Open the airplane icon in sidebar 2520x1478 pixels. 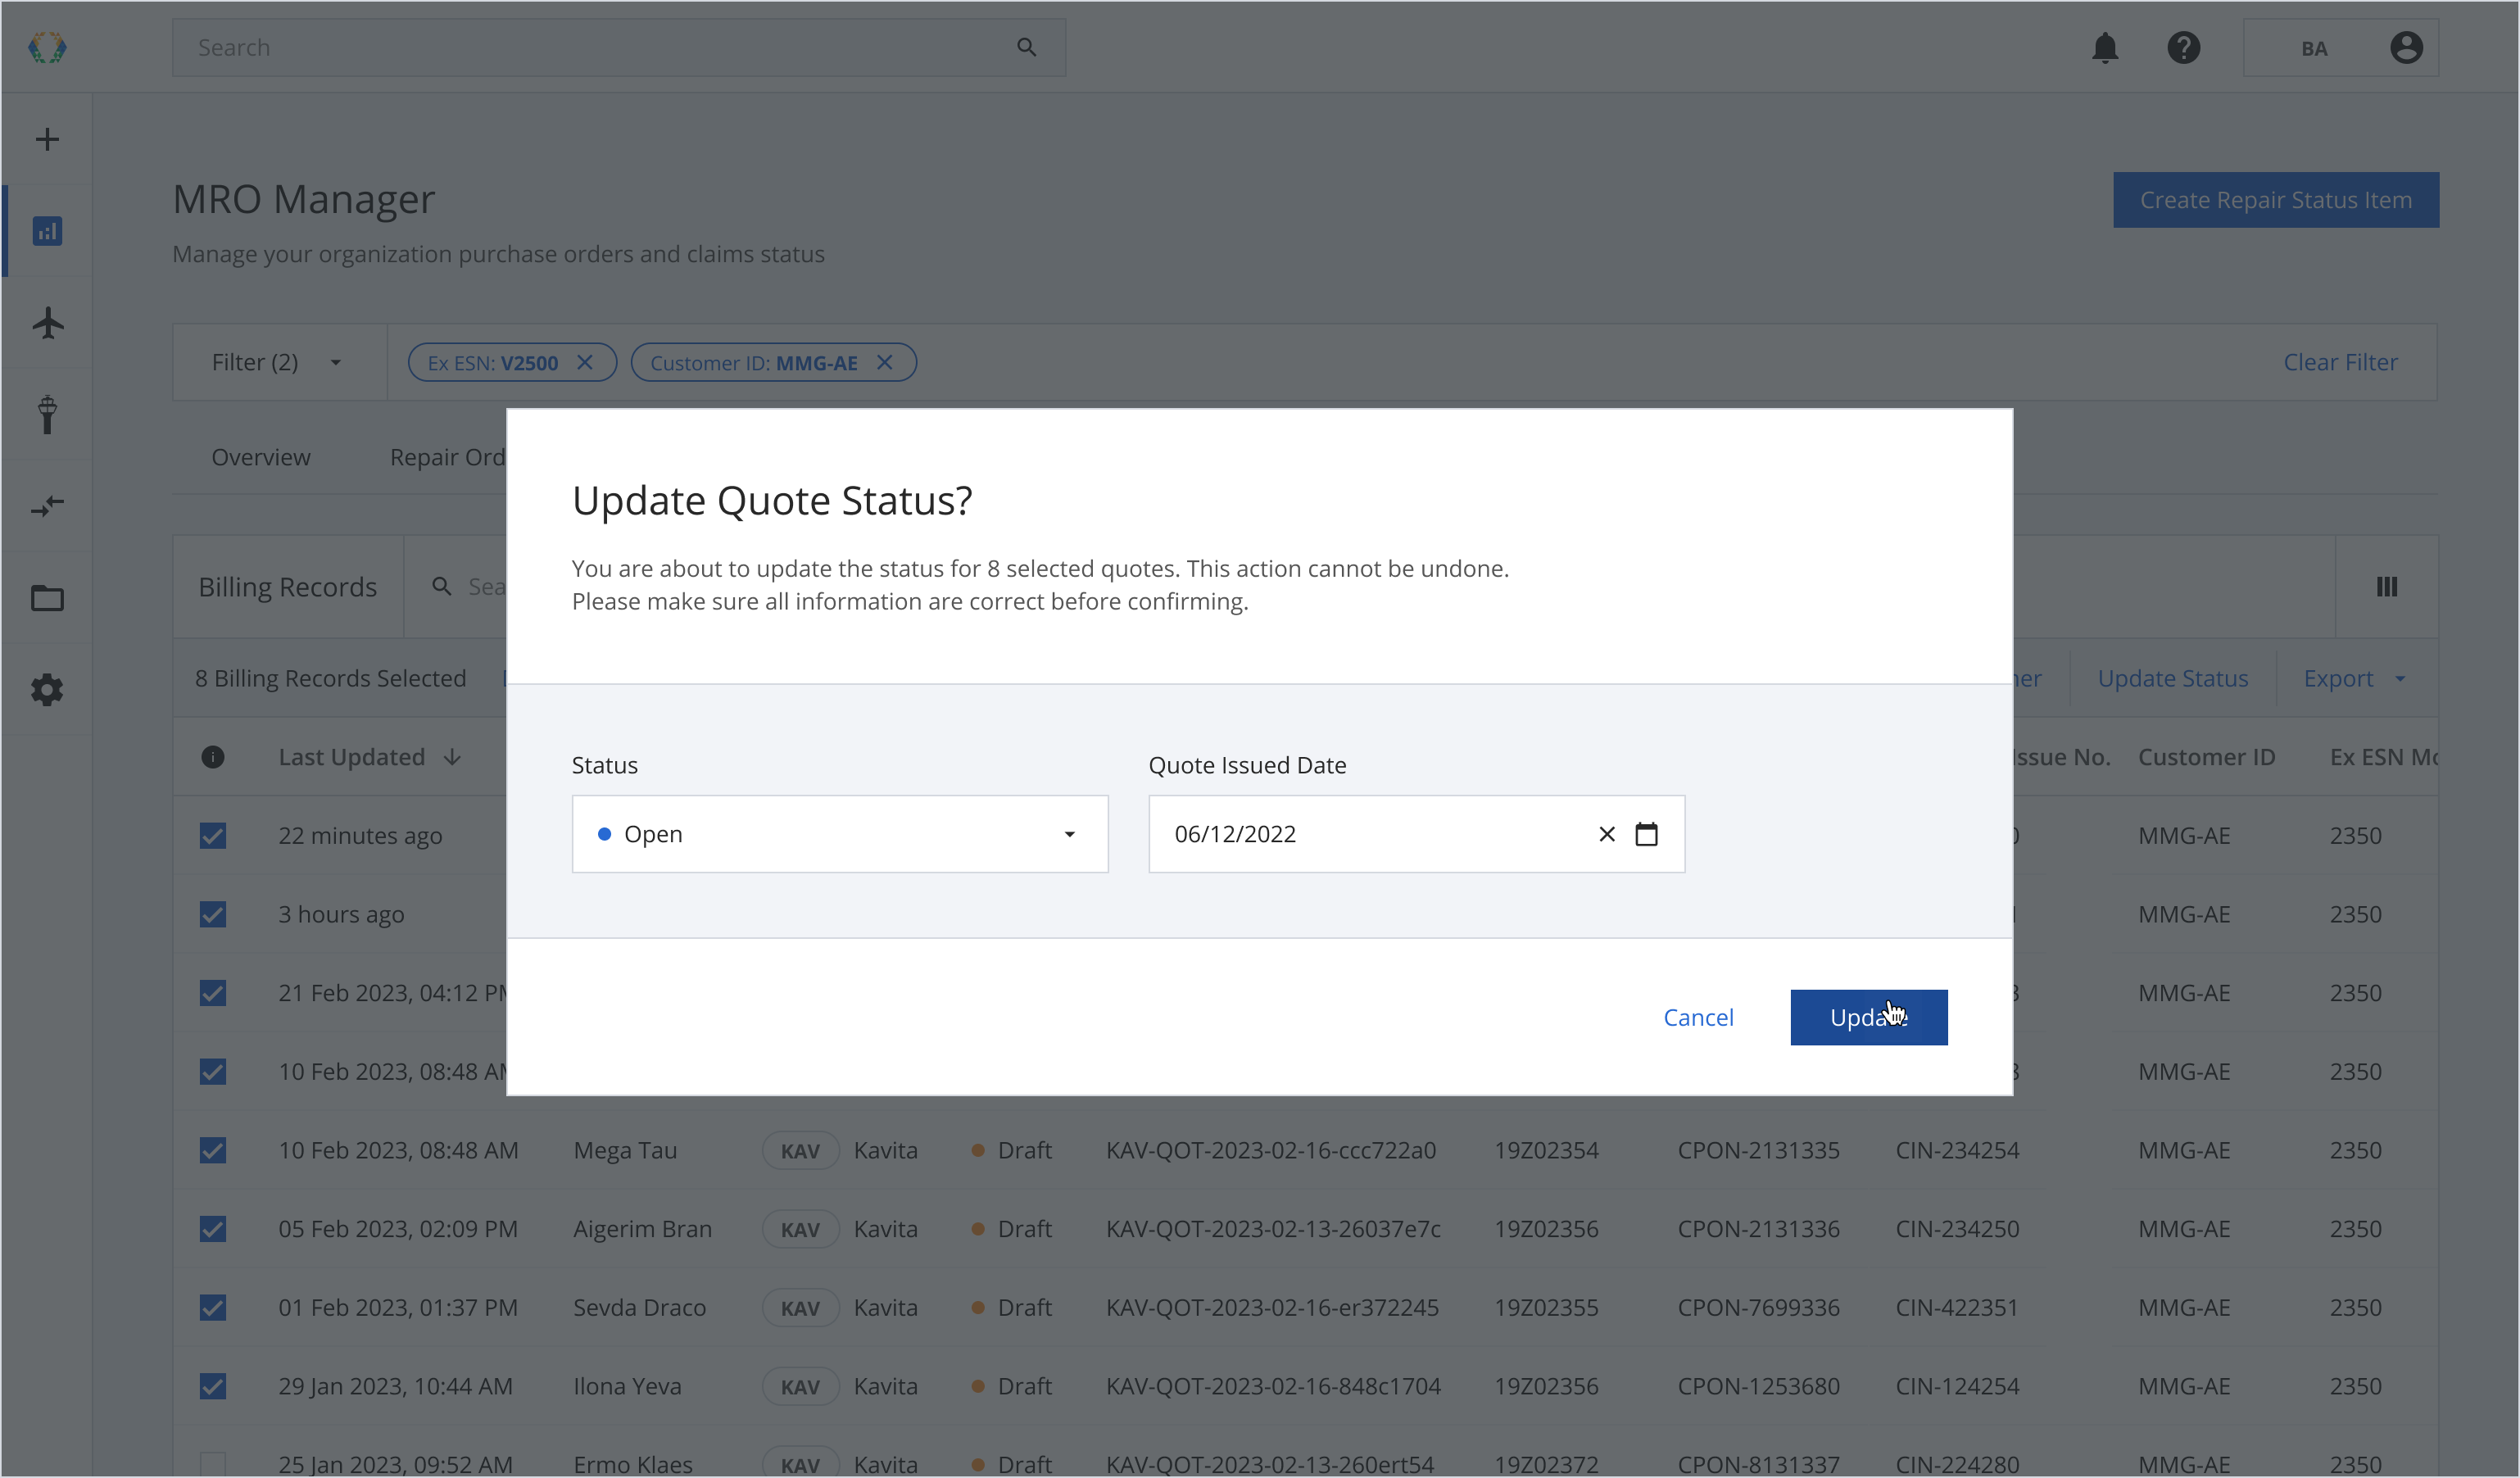click(x=47, y=323)
